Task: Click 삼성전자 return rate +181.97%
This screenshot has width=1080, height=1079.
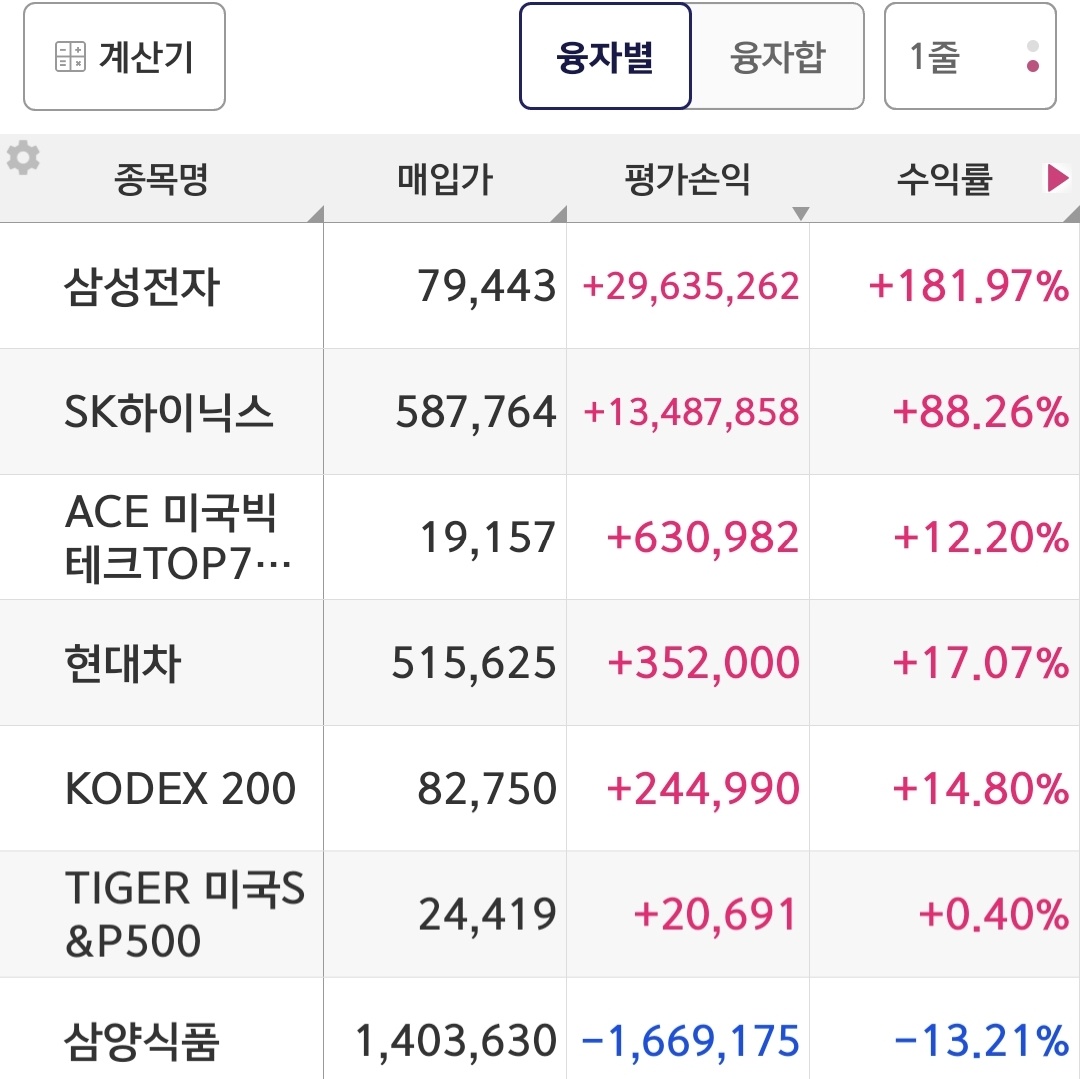Action: coord(969,287)
